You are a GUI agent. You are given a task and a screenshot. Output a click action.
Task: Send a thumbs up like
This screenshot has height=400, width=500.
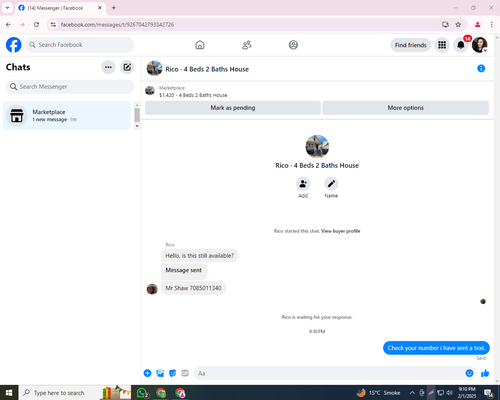[485, 373]
